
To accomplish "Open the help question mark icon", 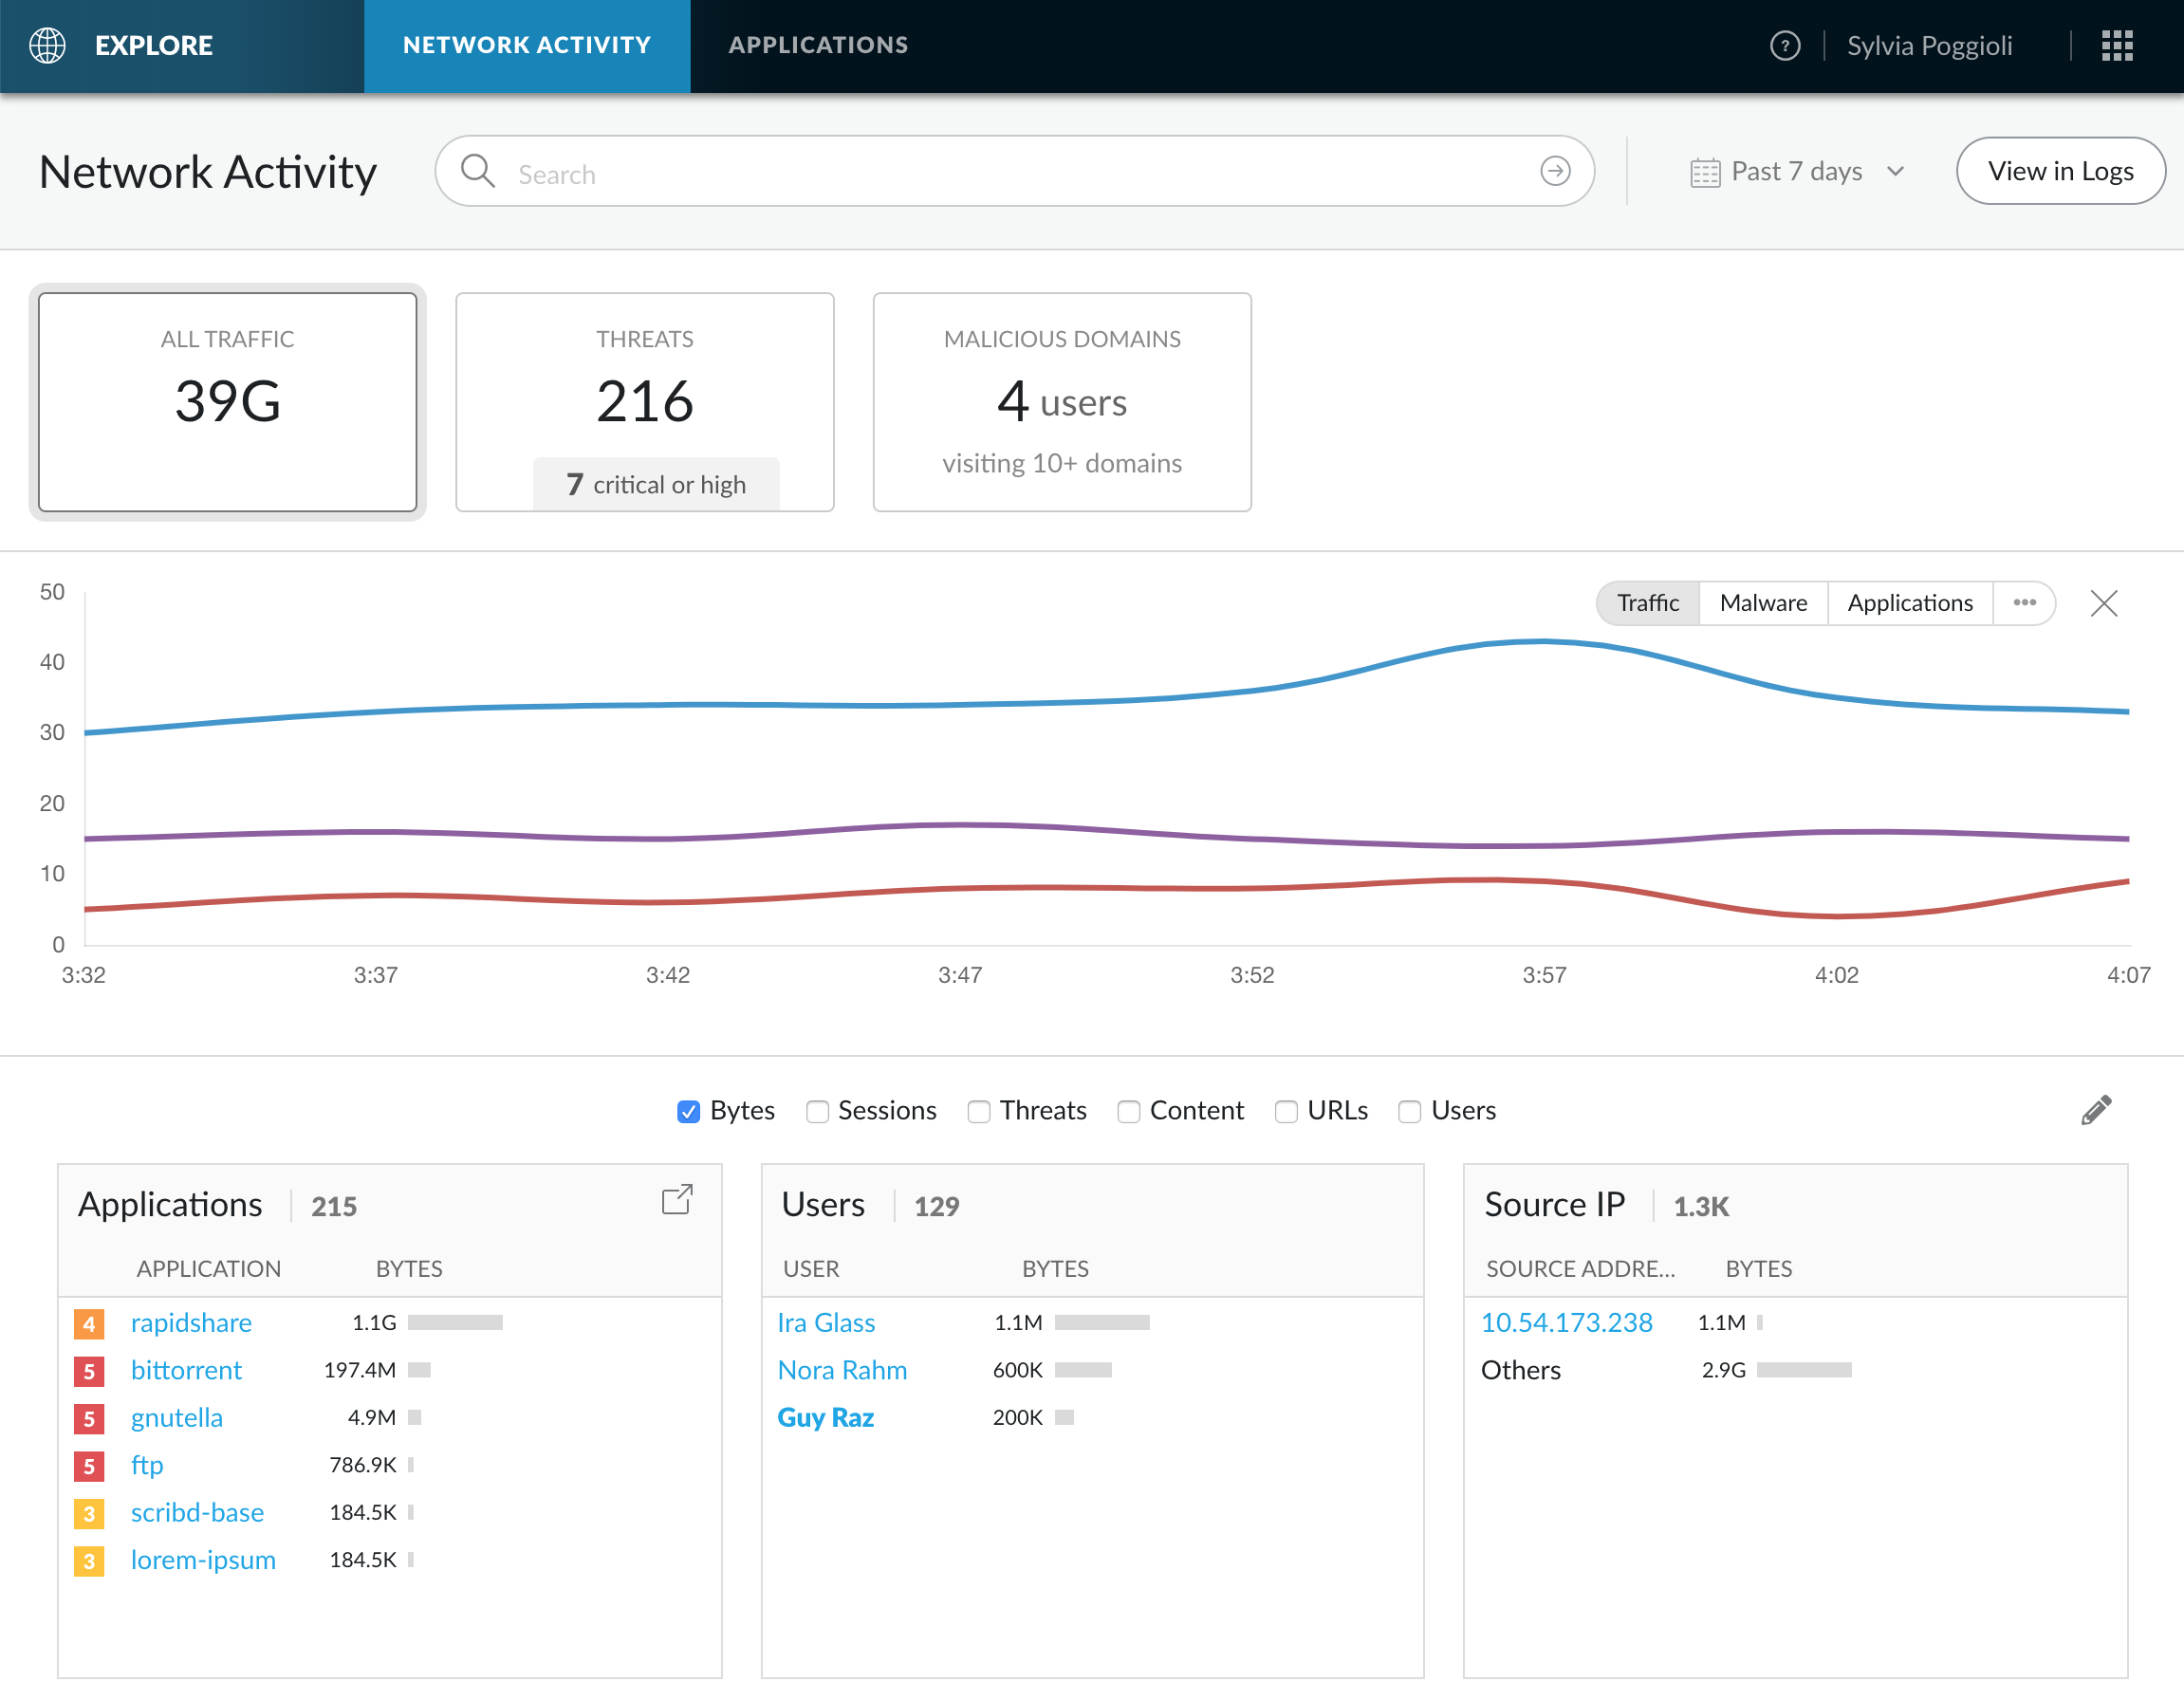I will coord(1784,45).
